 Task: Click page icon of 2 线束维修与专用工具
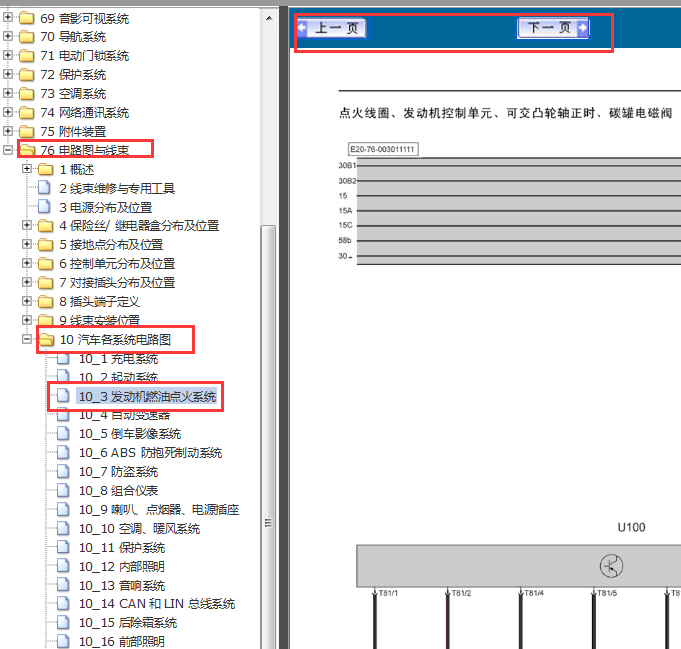coord(44,188)
